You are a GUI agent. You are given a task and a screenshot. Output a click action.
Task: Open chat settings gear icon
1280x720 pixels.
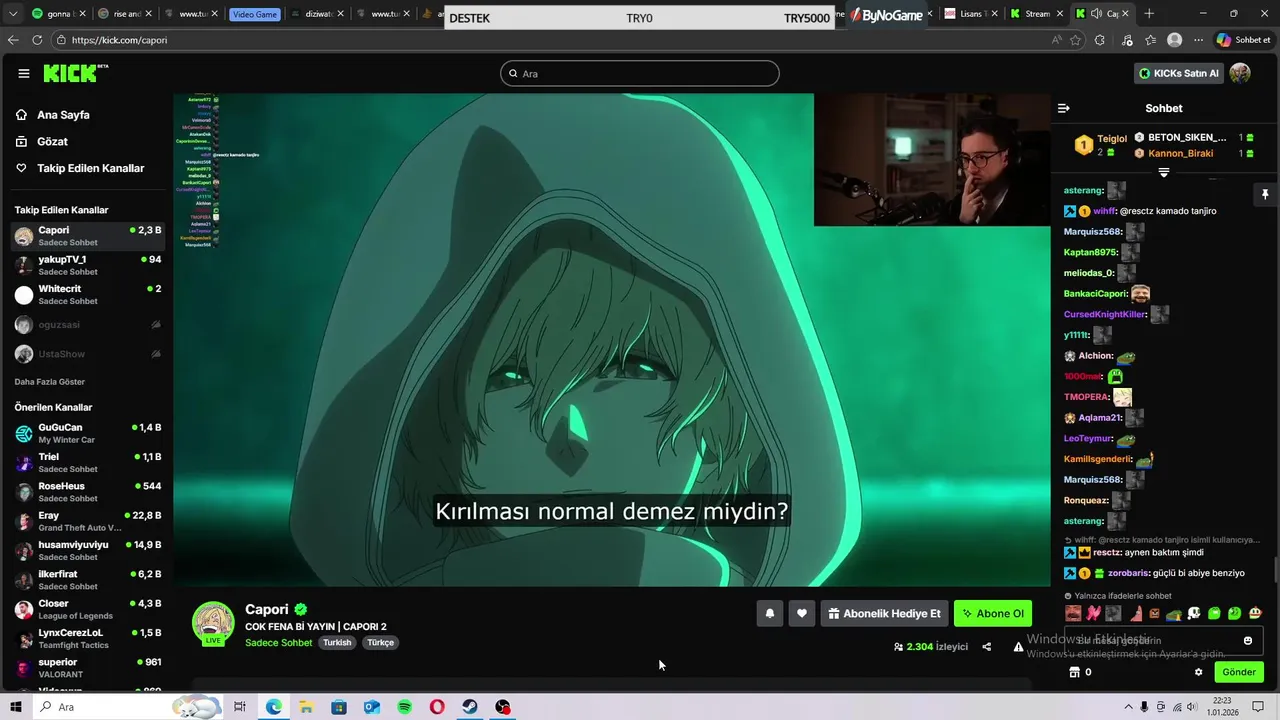[1198, 672]
